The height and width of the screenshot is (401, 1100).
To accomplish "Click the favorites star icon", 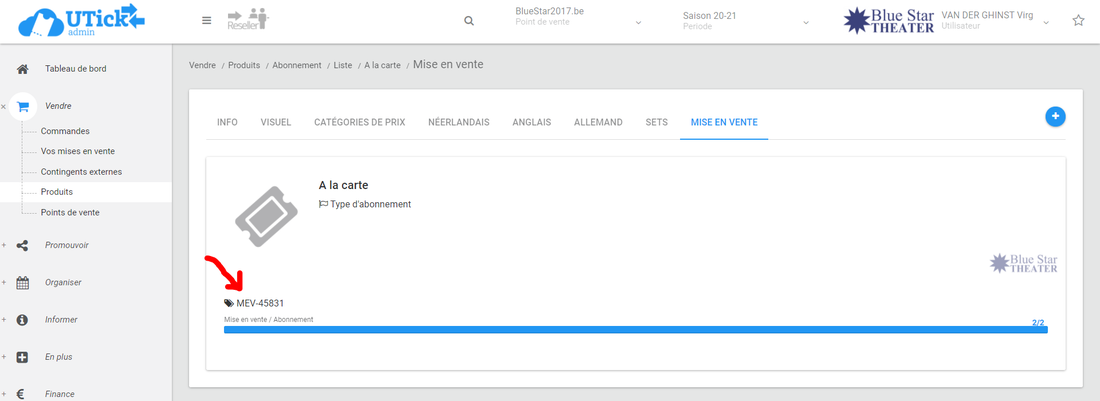I will tap(1078, 20).
